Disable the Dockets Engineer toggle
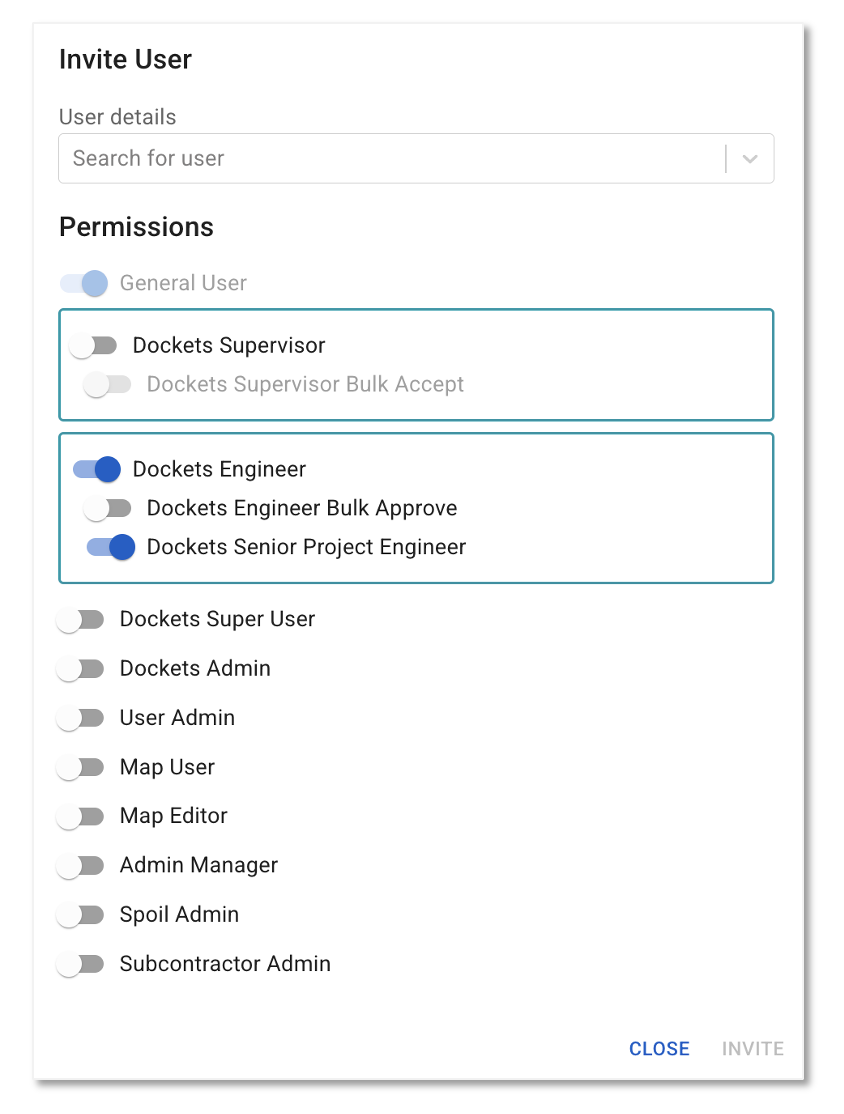Viewport: 844px width, 1114px height. (97, 469)
